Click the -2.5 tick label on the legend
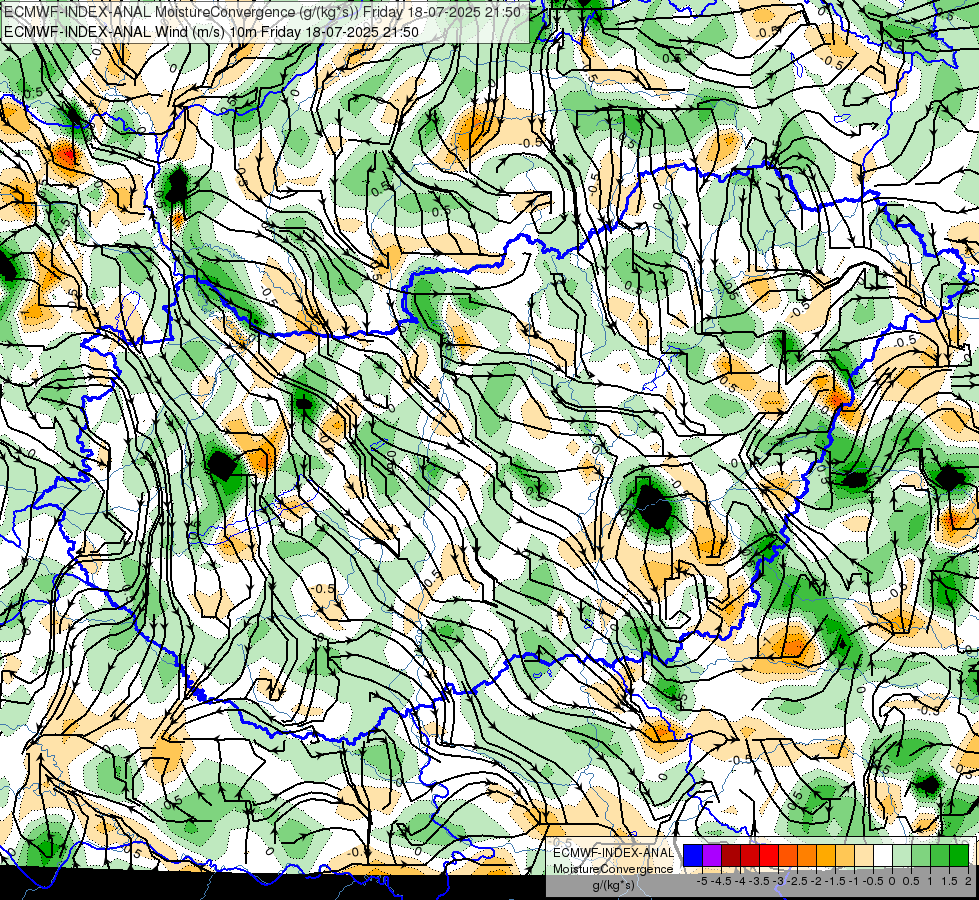 [x=797, y=881]
